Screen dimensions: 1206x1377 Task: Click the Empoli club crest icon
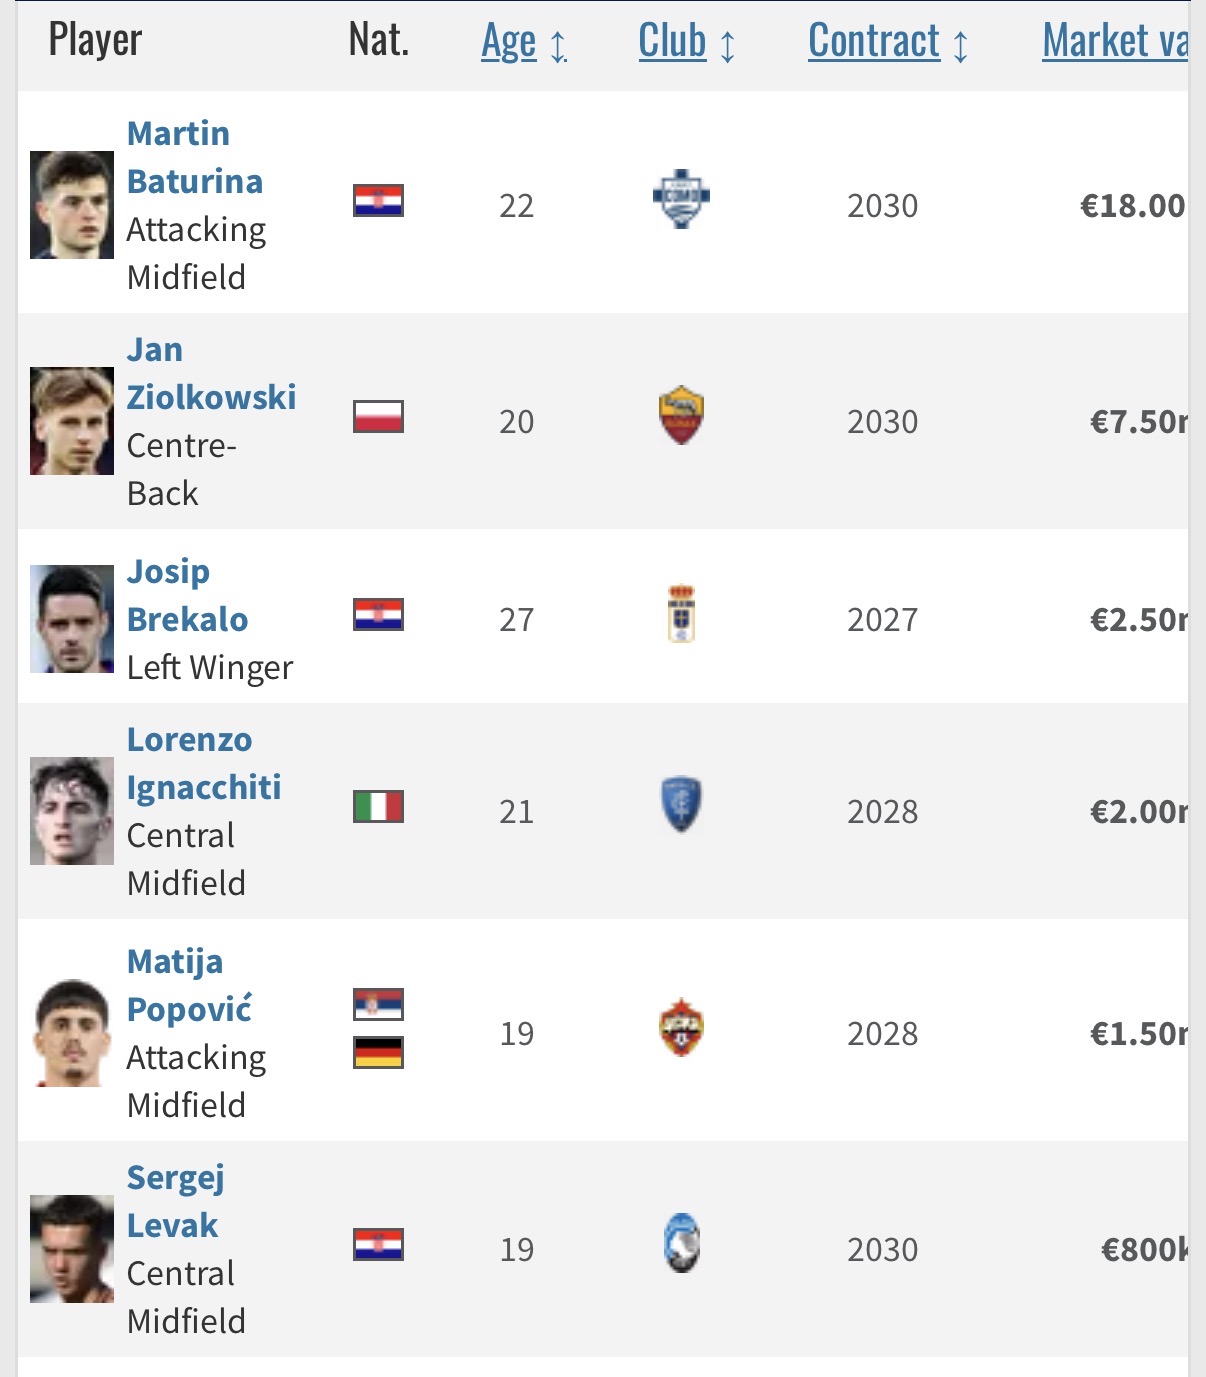(681, 805)
